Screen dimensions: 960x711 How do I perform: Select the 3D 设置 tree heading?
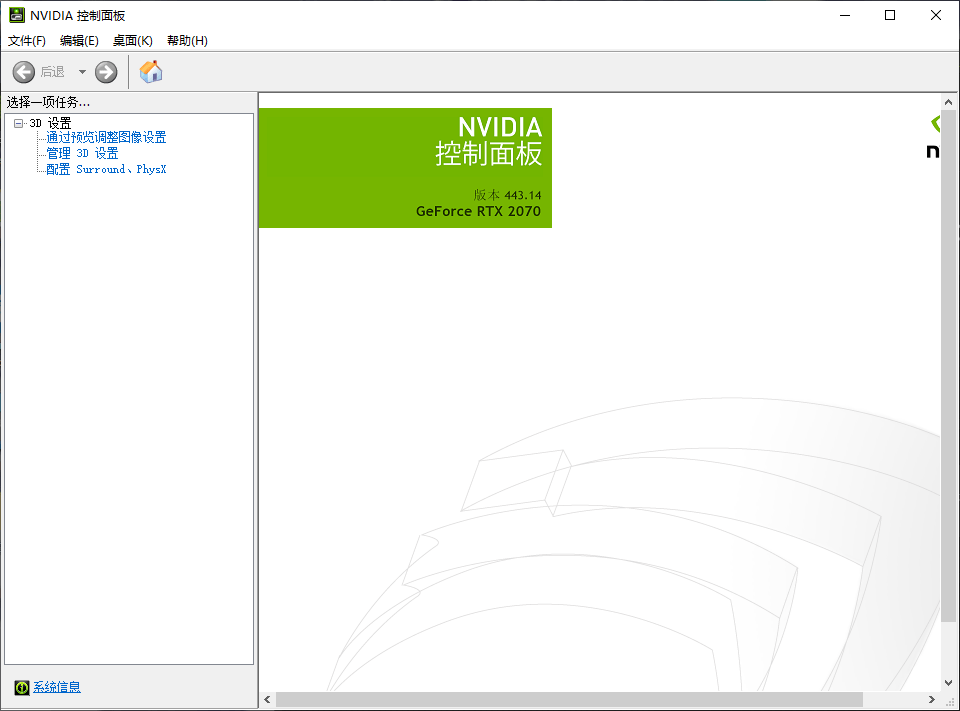tap(50, 123)
